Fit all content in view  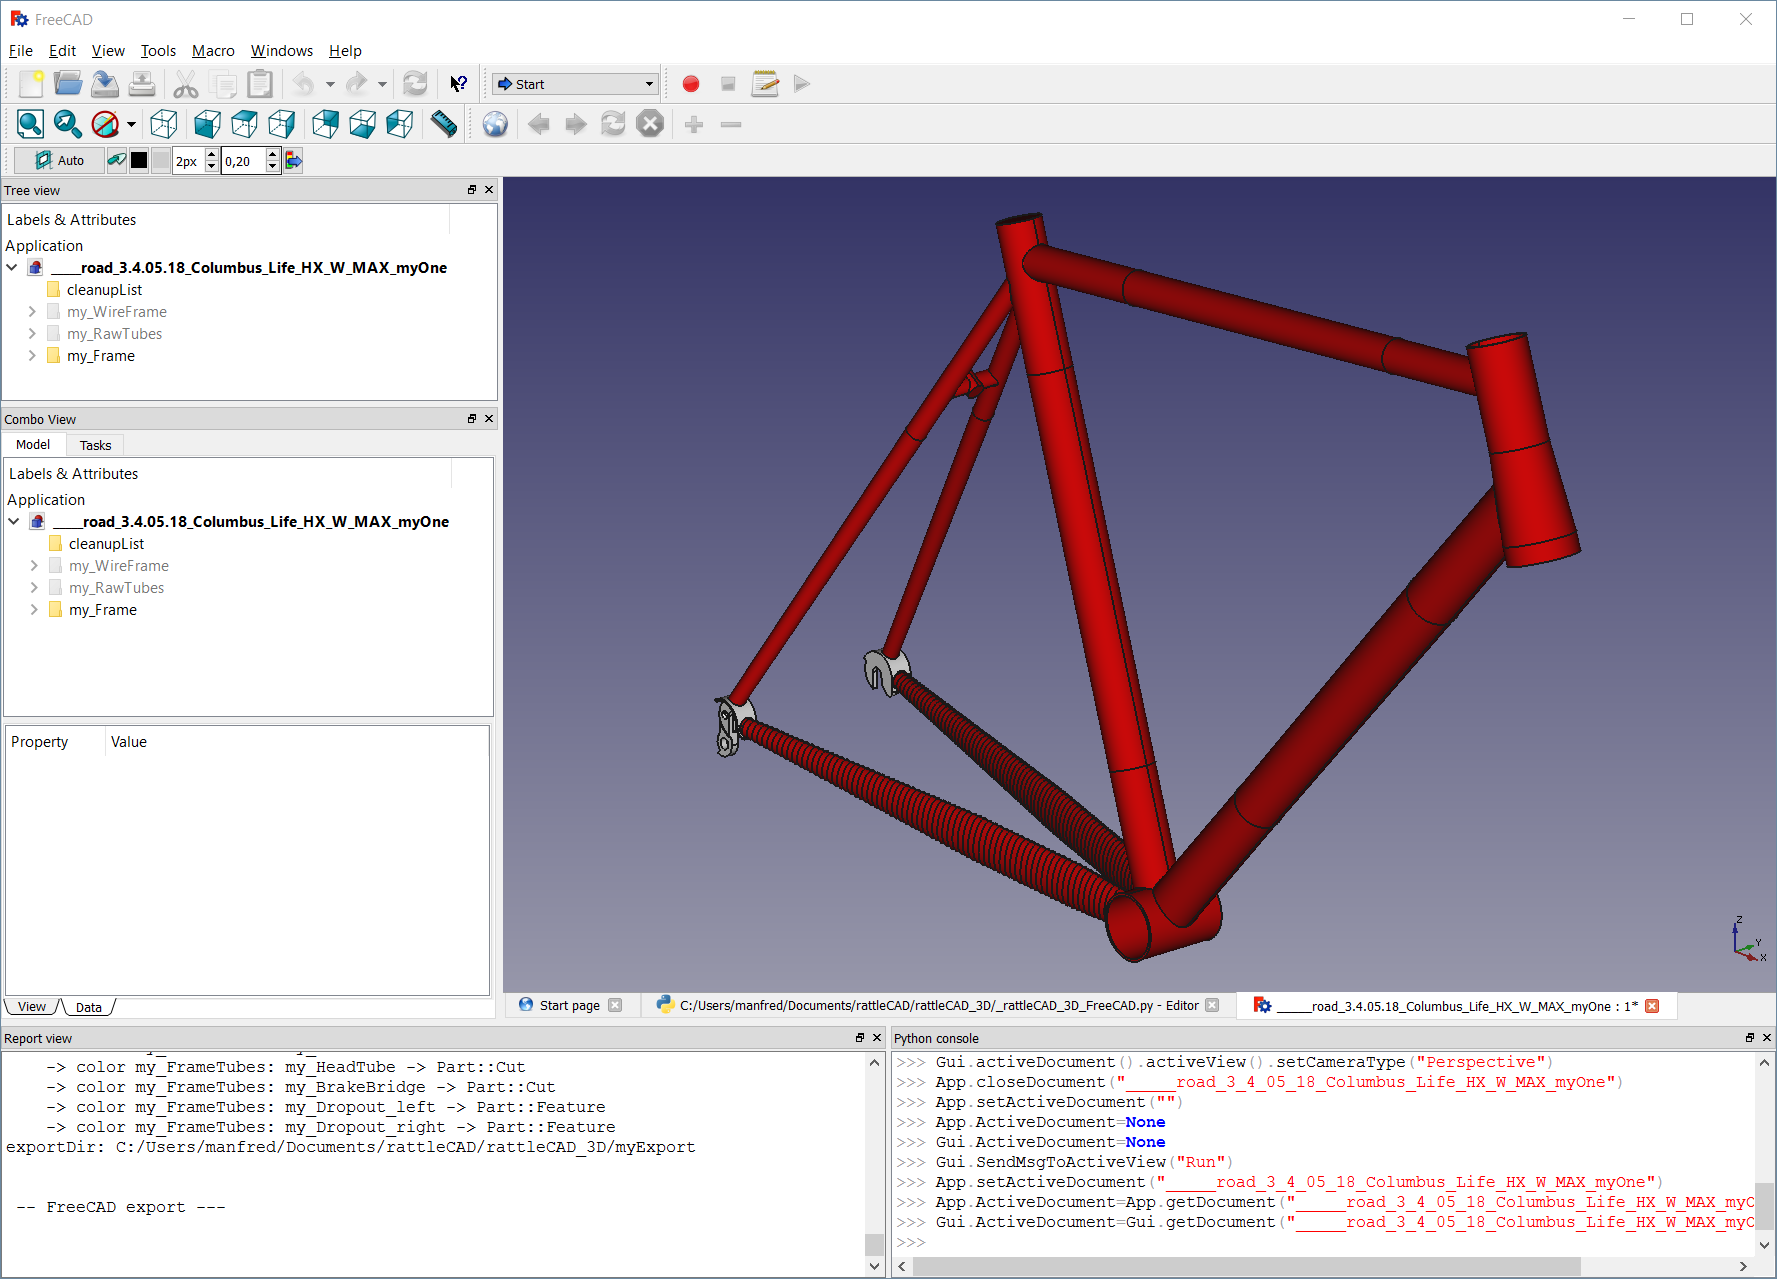coord(30,124)
